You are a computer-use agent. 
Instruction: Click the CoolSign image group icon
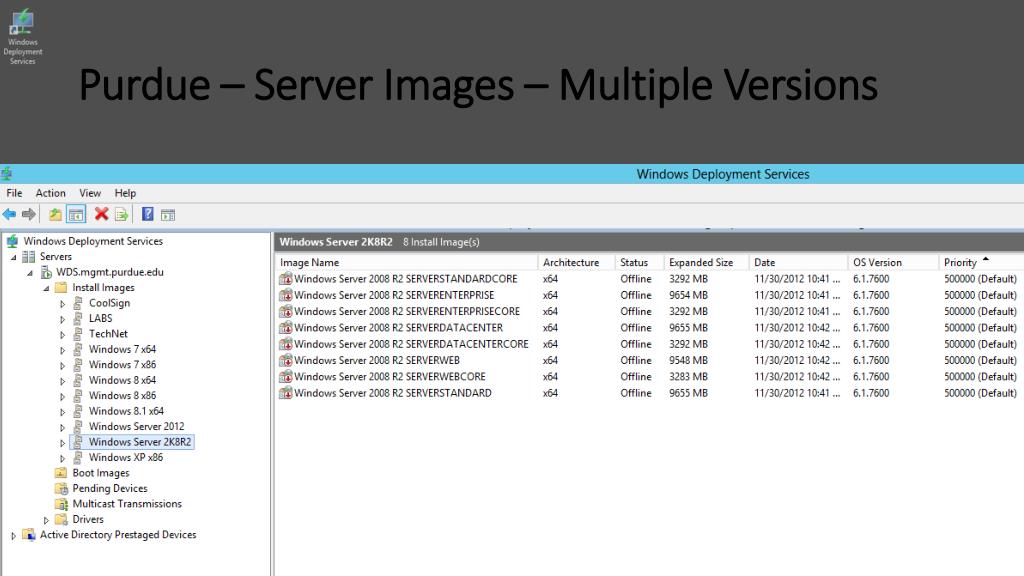click(78, 303)
